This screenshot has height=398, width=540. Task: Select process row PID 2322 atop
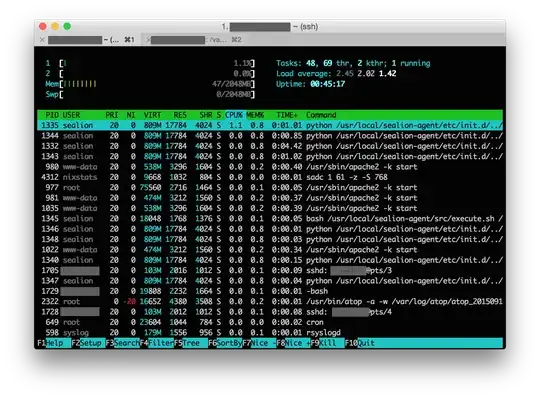(270, 302)
